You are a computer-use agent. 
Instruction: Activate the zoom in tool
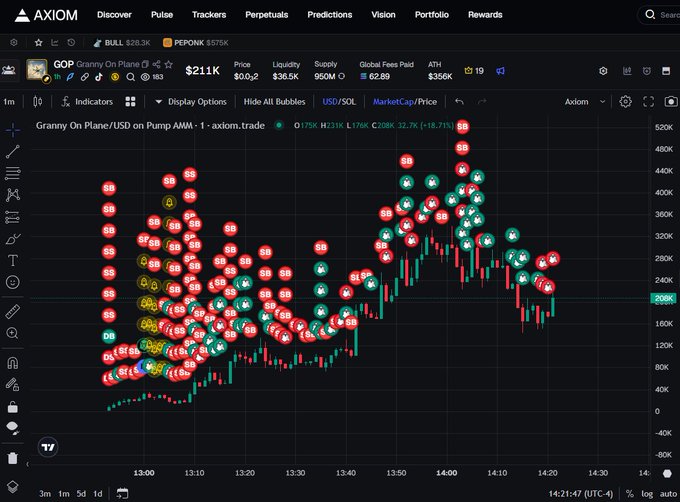pos(13,333)
